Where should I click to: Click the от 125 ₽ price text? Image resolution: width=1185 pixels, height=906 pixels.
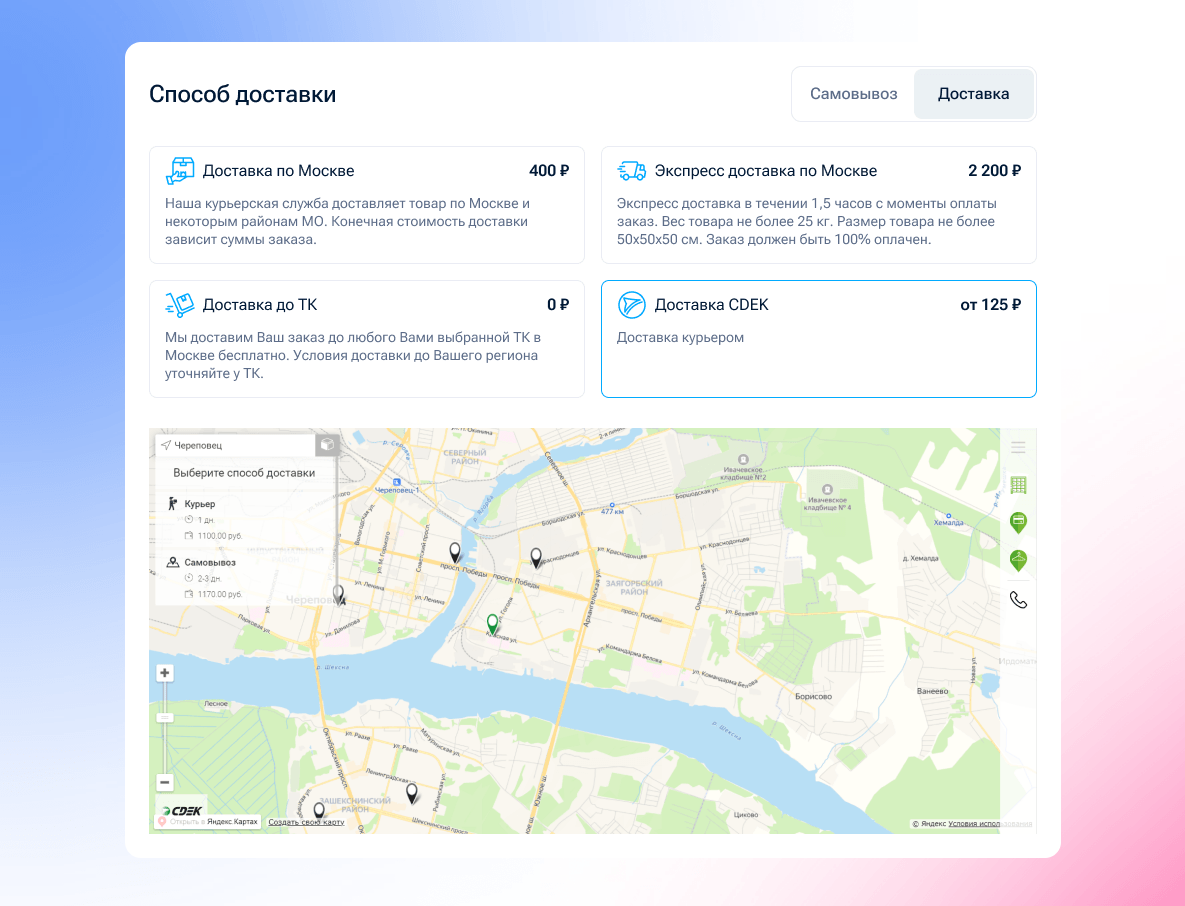pyautogui.click(x=990, y=305)
